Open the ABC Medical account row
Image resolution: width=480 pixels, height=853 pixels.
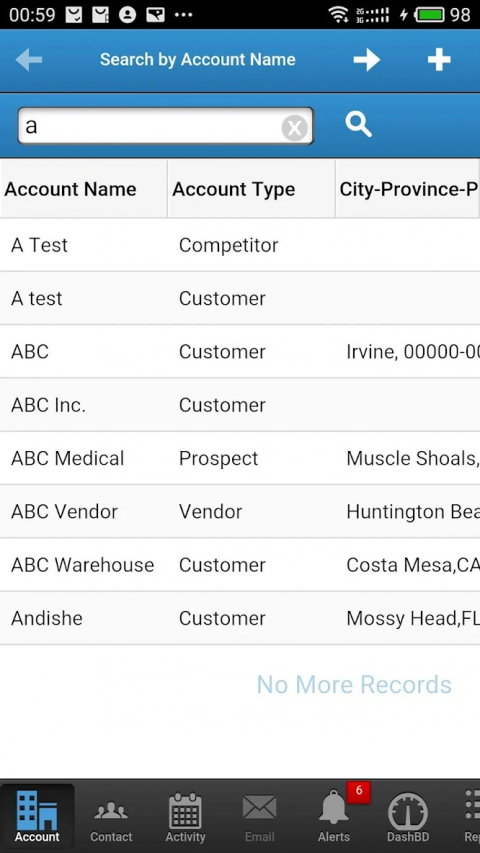point(240,459)
